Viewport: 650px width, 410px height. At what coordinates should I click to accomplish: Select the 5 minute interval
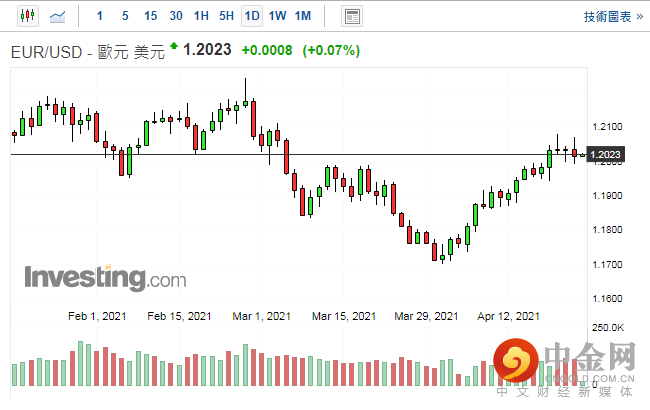[x=125, y=16]
